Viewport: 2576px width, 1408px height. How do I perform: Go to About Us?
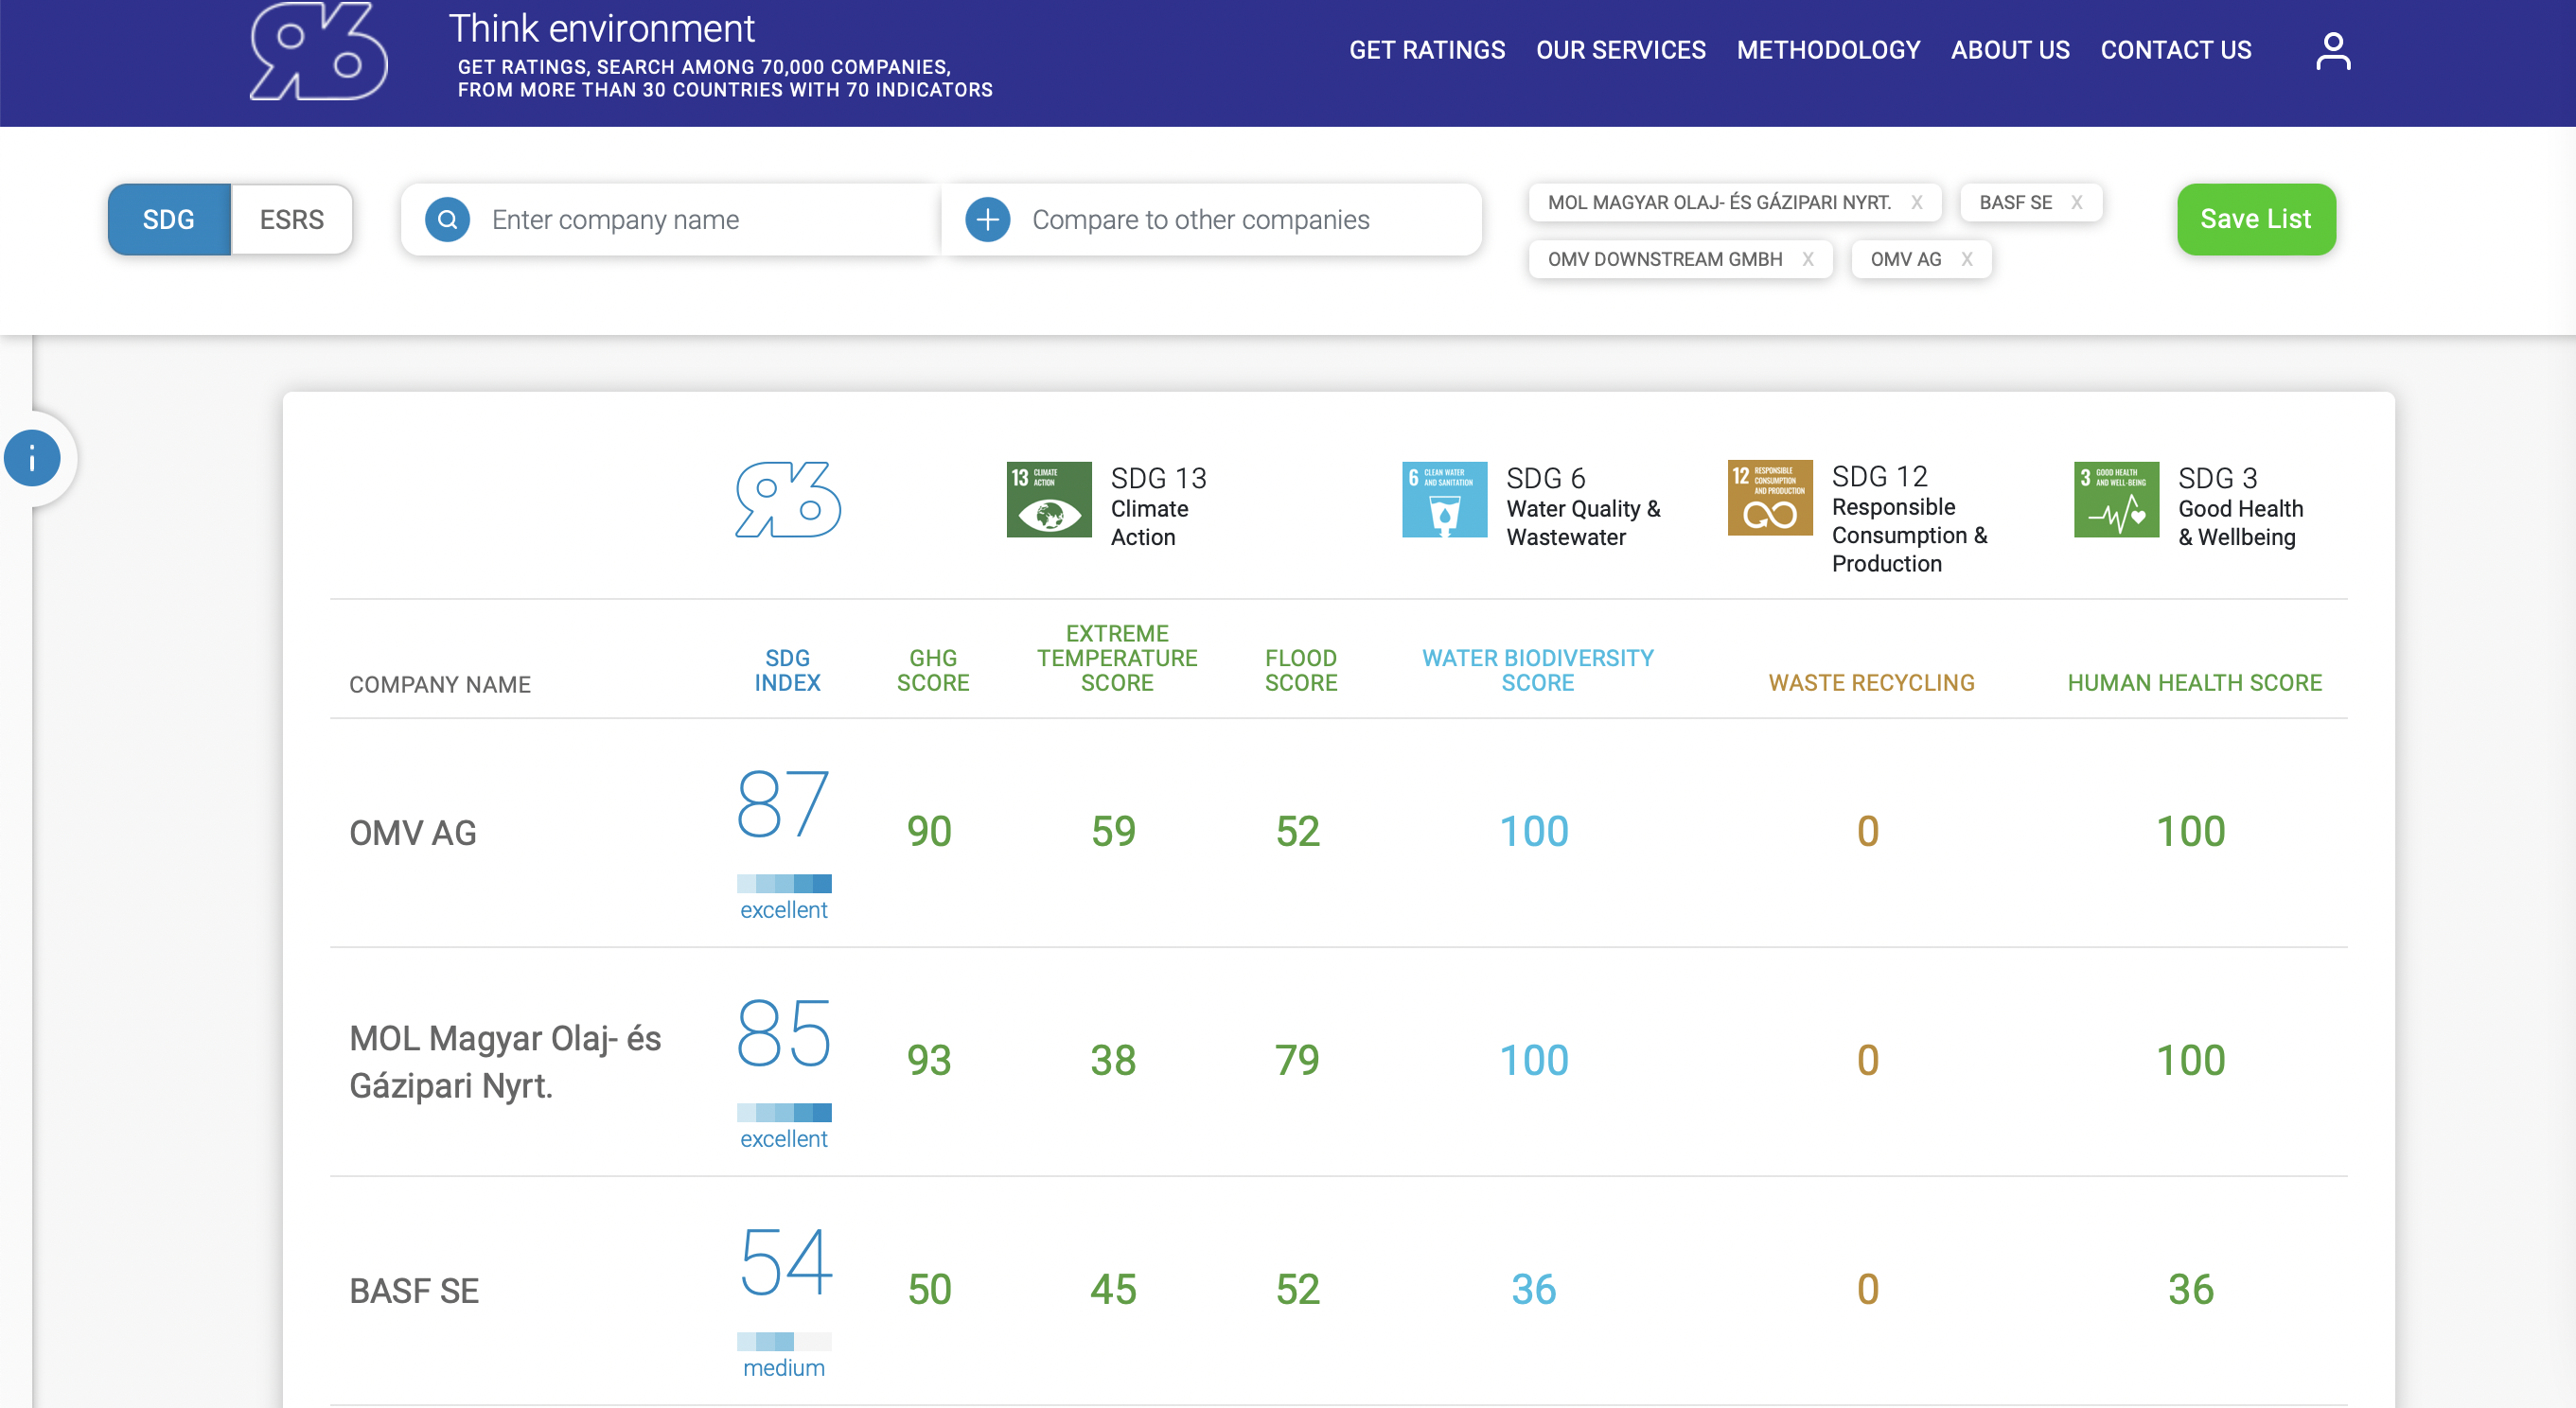pyautogui.click(x=2009, y=50)
